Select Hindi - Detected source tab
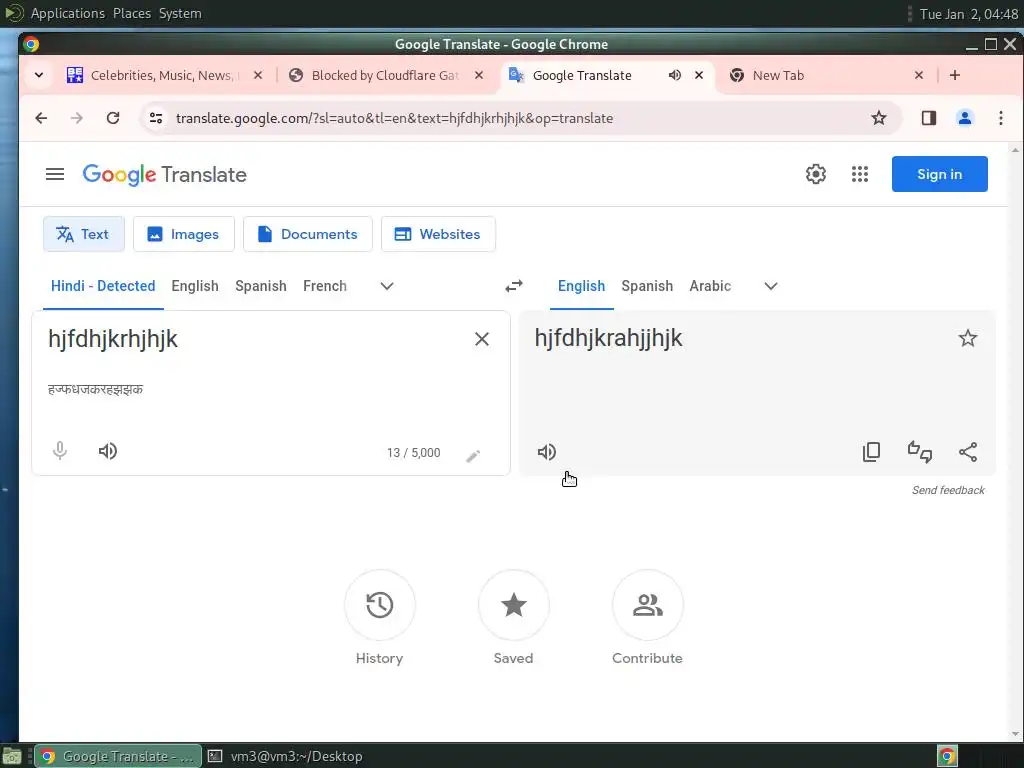This screenshot has width=1024, height=768. pos(103,286)
